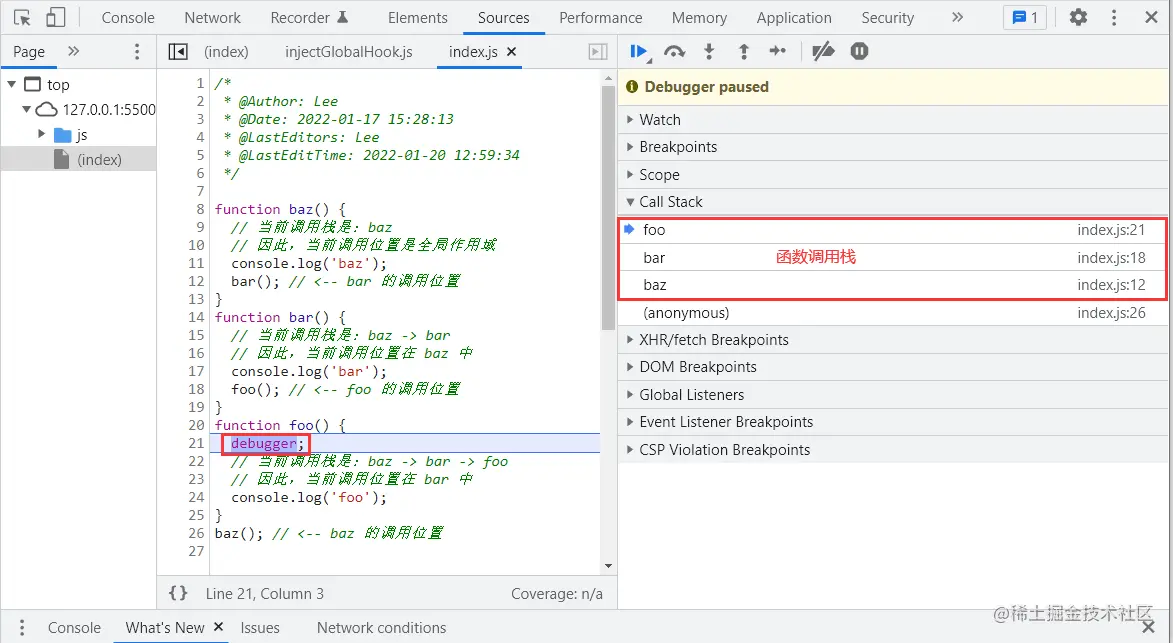Hide the navigator sidebar
Image resolution: width=1173 pixels, height=643 pixels.
[x=178, y=51]
